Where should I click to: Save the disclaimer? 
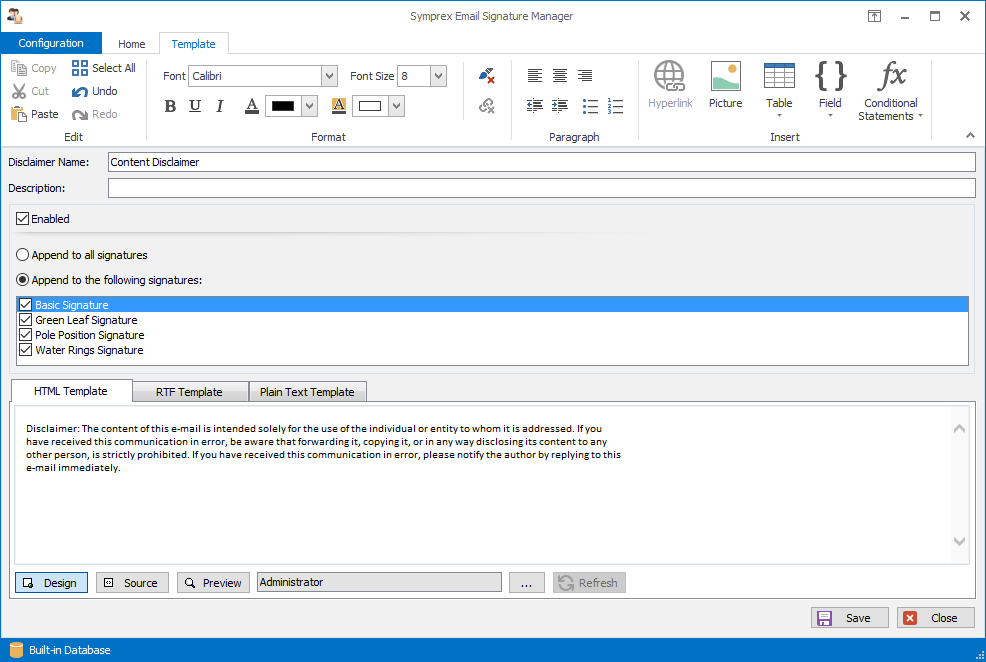pyautogui.click(x=850, y=618)
